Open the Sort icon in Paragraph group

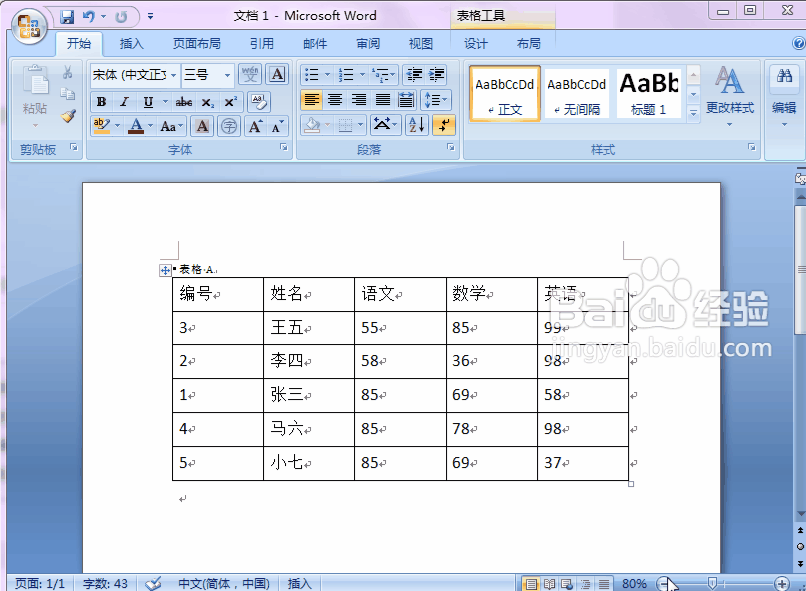(415, 124)
